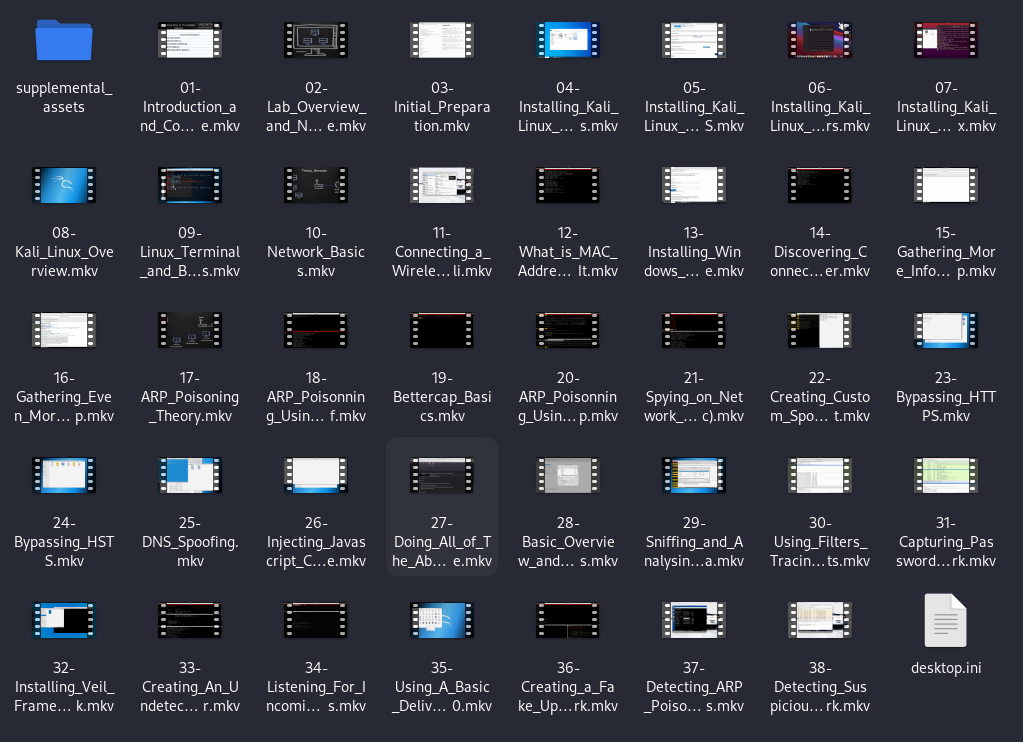Image resolution: width=1023 pixels, height=742 pixels.
Task: Click the 03-Initial_Preparation.mkv video file
Action: pyautogui.click(x=441, y=41)
